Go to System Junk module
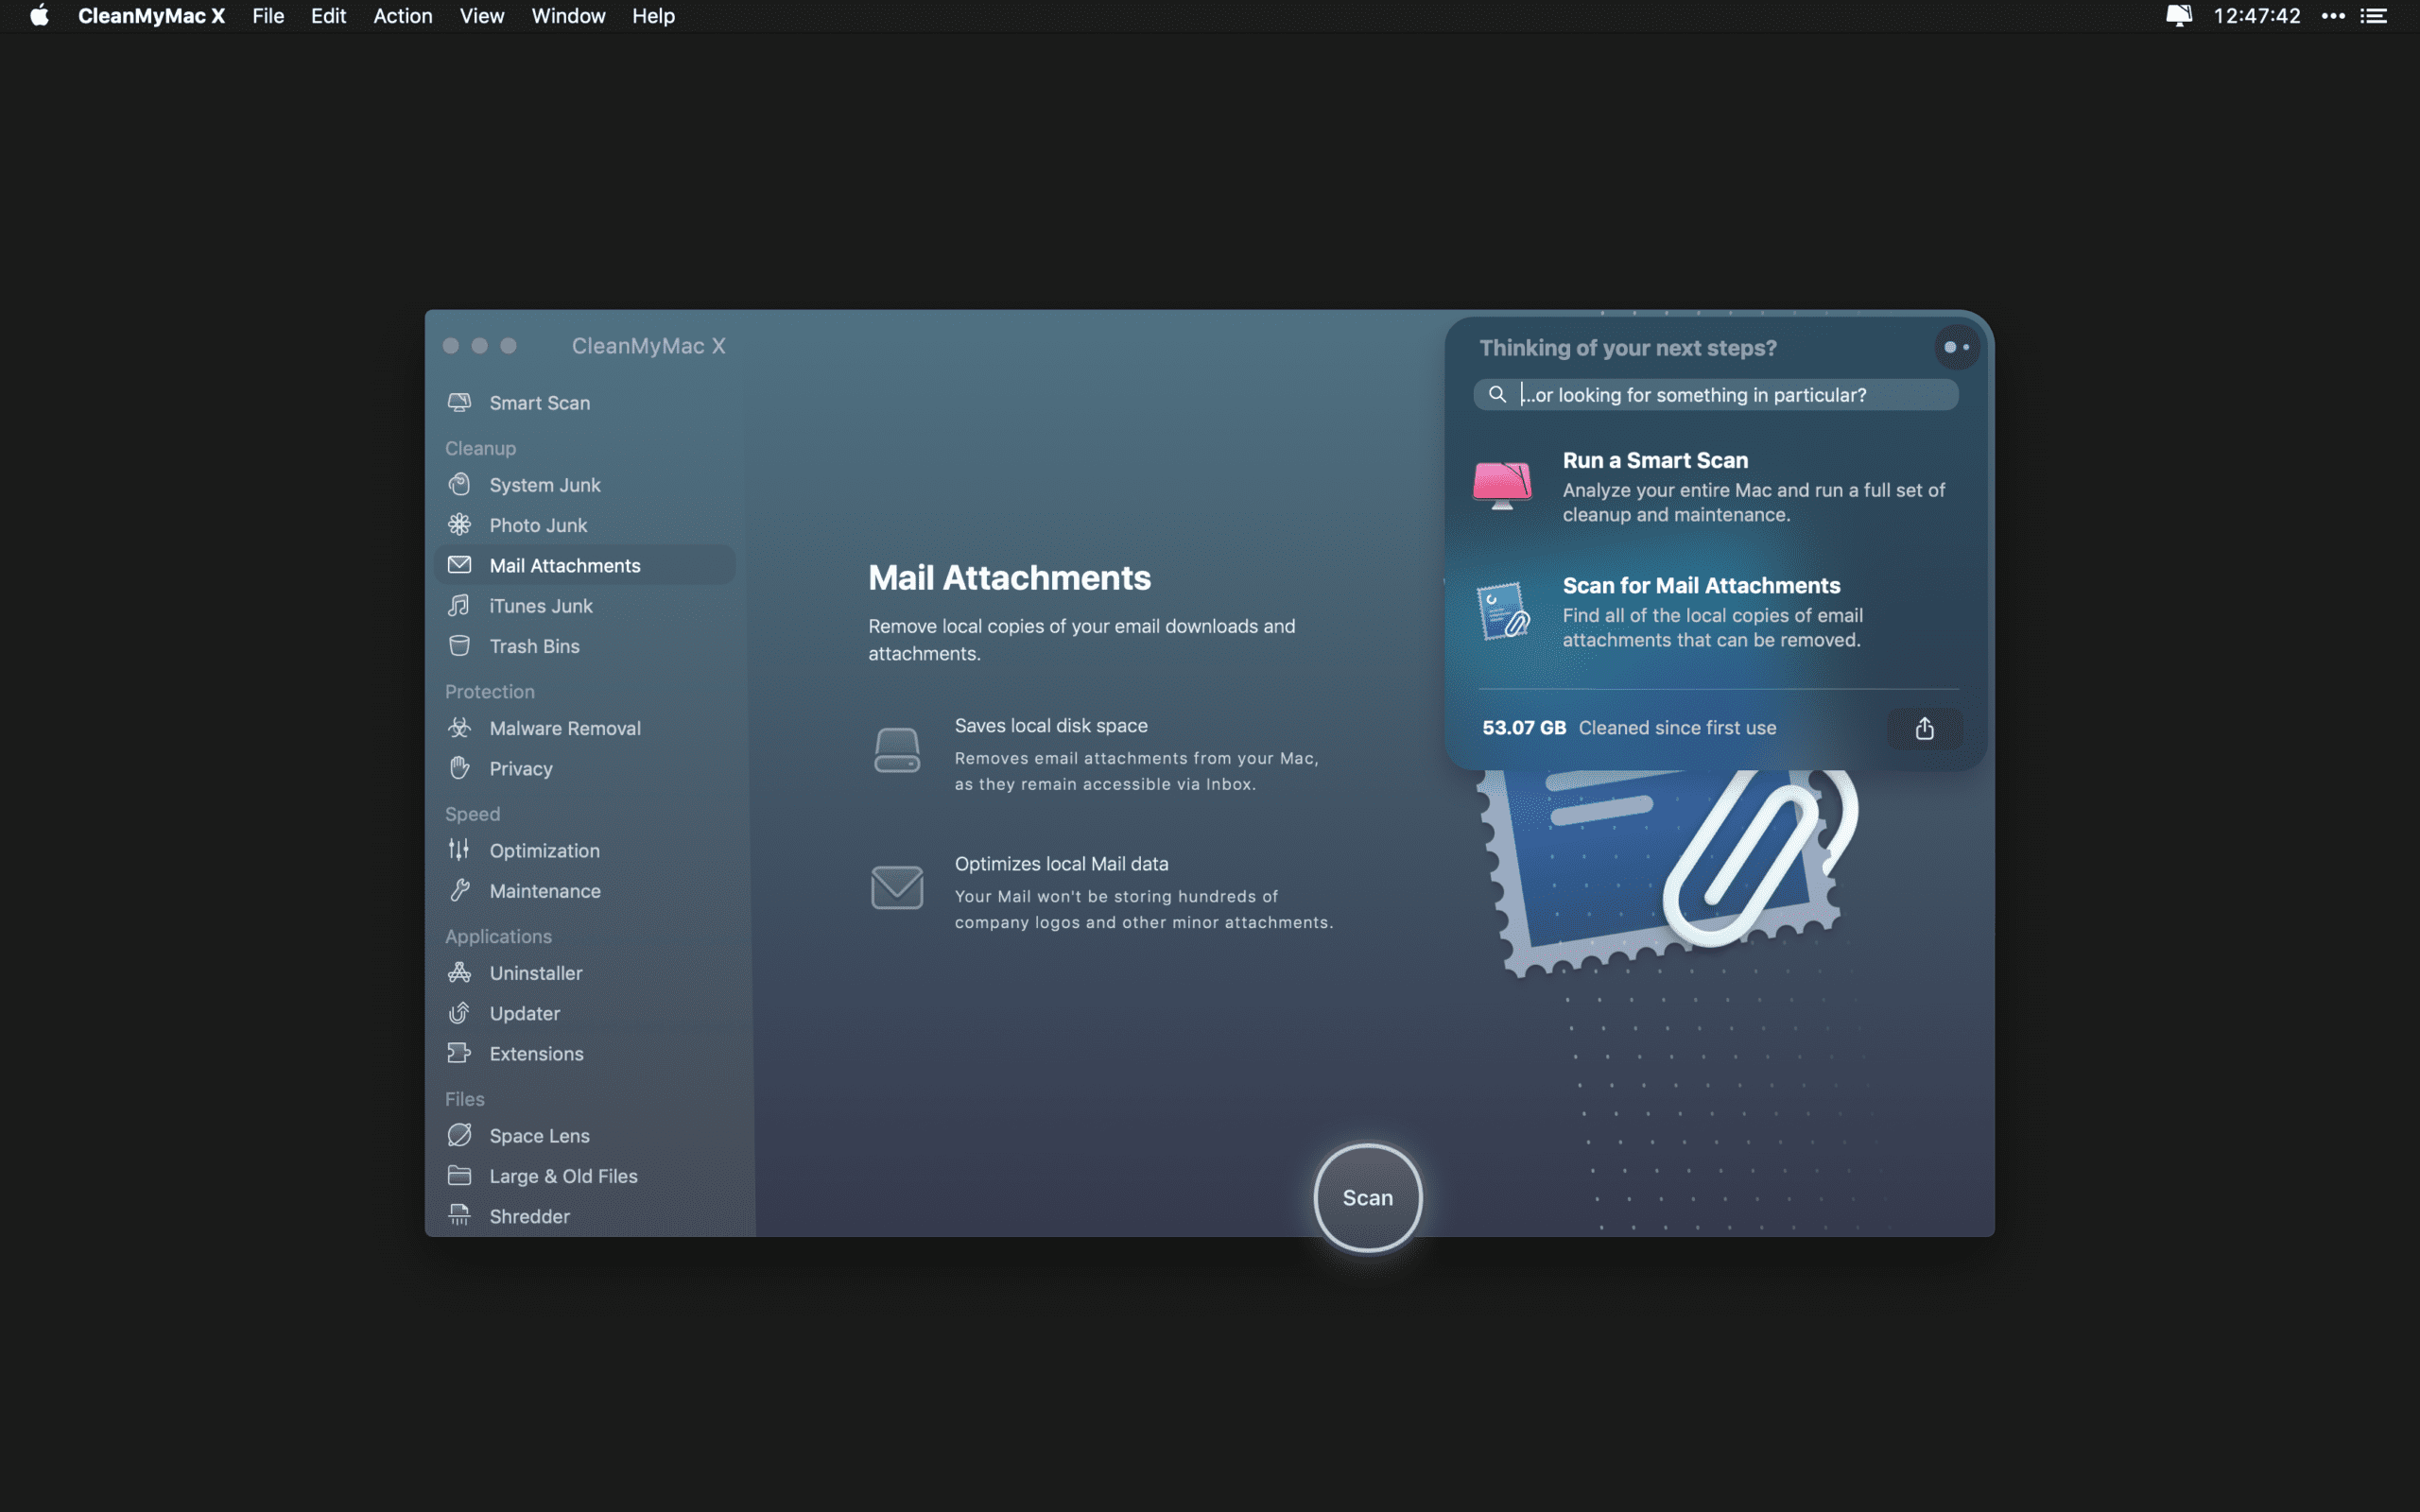Viewport: 2420px width, 1512px height. tap(544, 484)
